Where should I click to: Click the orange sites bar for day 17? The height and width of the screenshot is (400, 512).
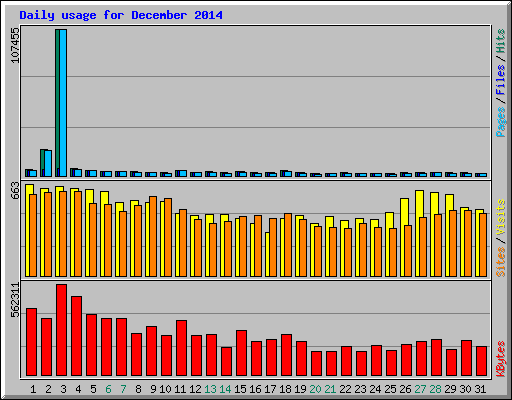[x=273, y=247]
